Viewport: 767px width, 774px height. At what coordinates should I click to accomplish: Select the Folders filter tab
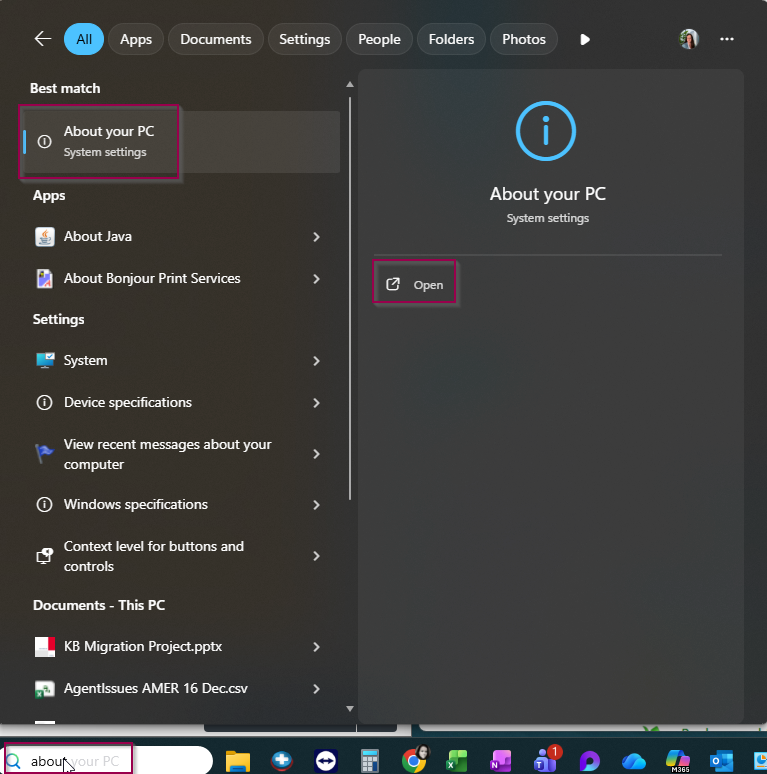(x=451, y=39)
